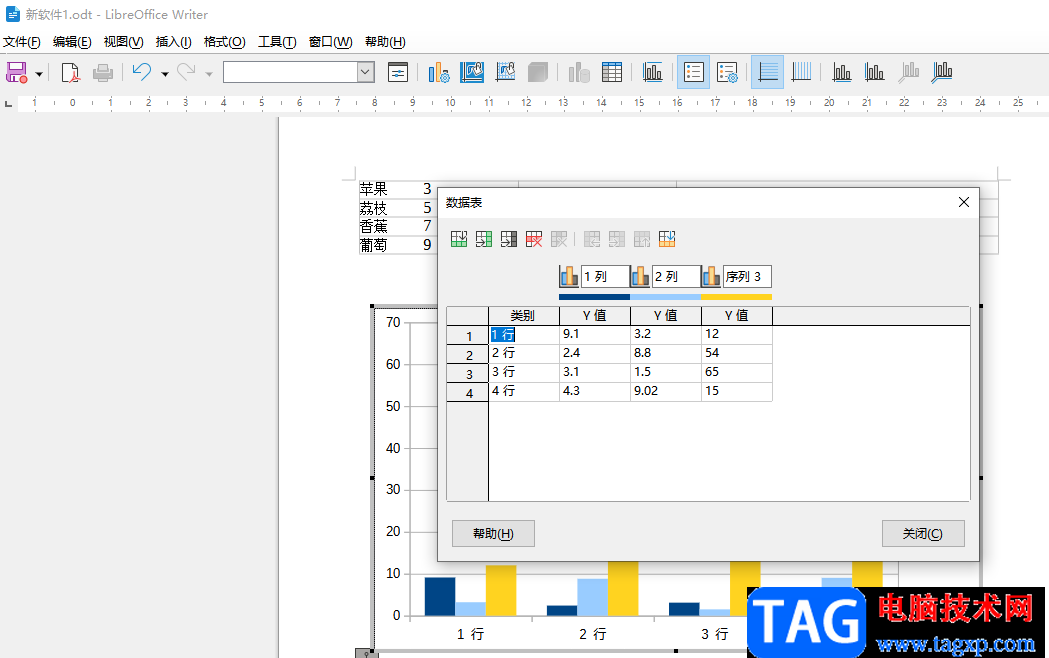Toggle Legend On/Off
1049x658 pixels.
[694, 72]
